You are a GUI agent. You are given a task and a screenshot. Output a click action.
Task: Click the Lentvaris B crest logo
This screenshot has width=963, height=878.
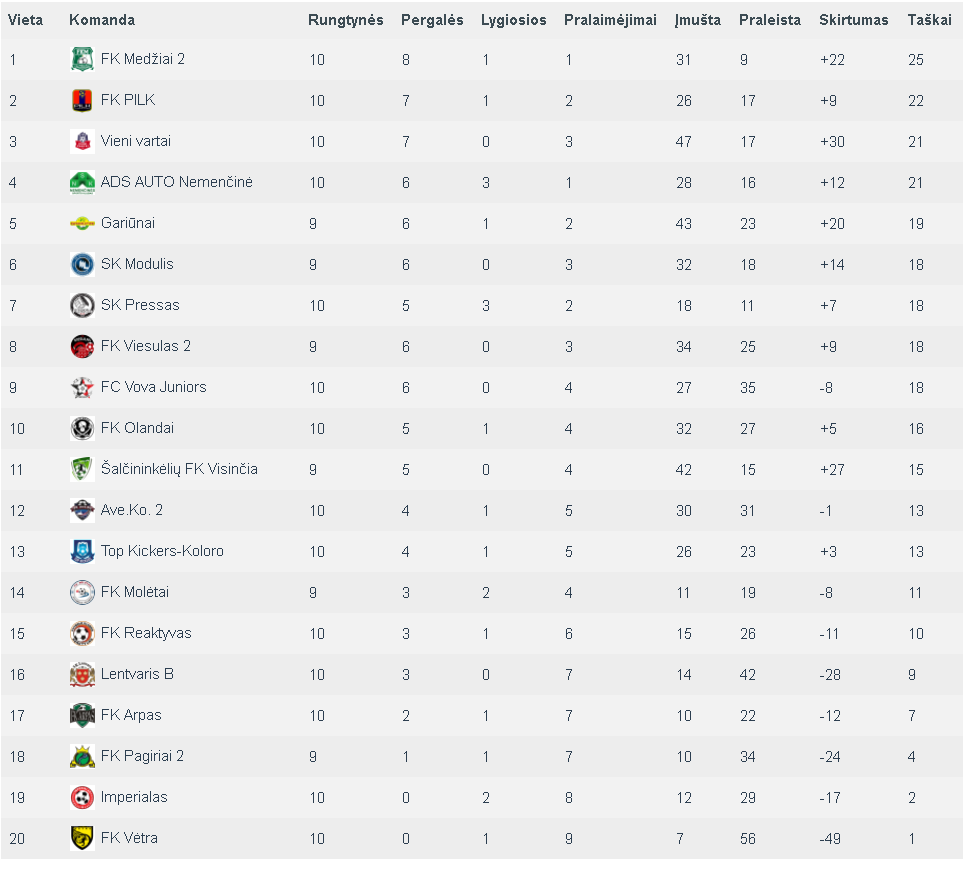[82, 674]
